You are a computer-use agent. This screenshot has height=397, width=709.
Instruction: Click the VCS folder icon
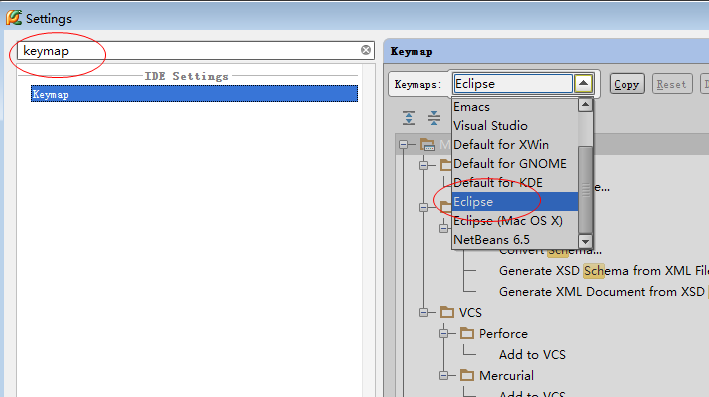coord(447,312)
